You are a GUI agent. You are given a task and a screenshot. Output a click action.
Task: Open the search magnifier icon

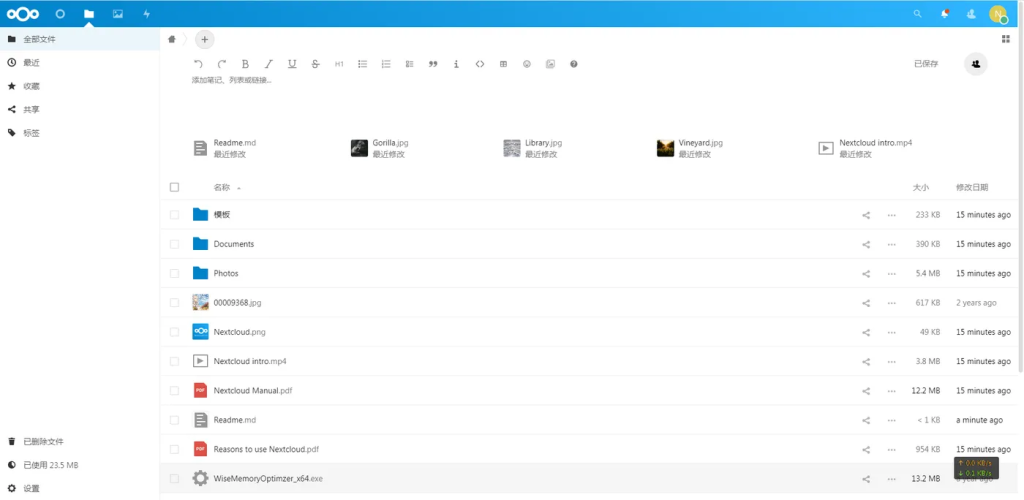pos(918,14)
